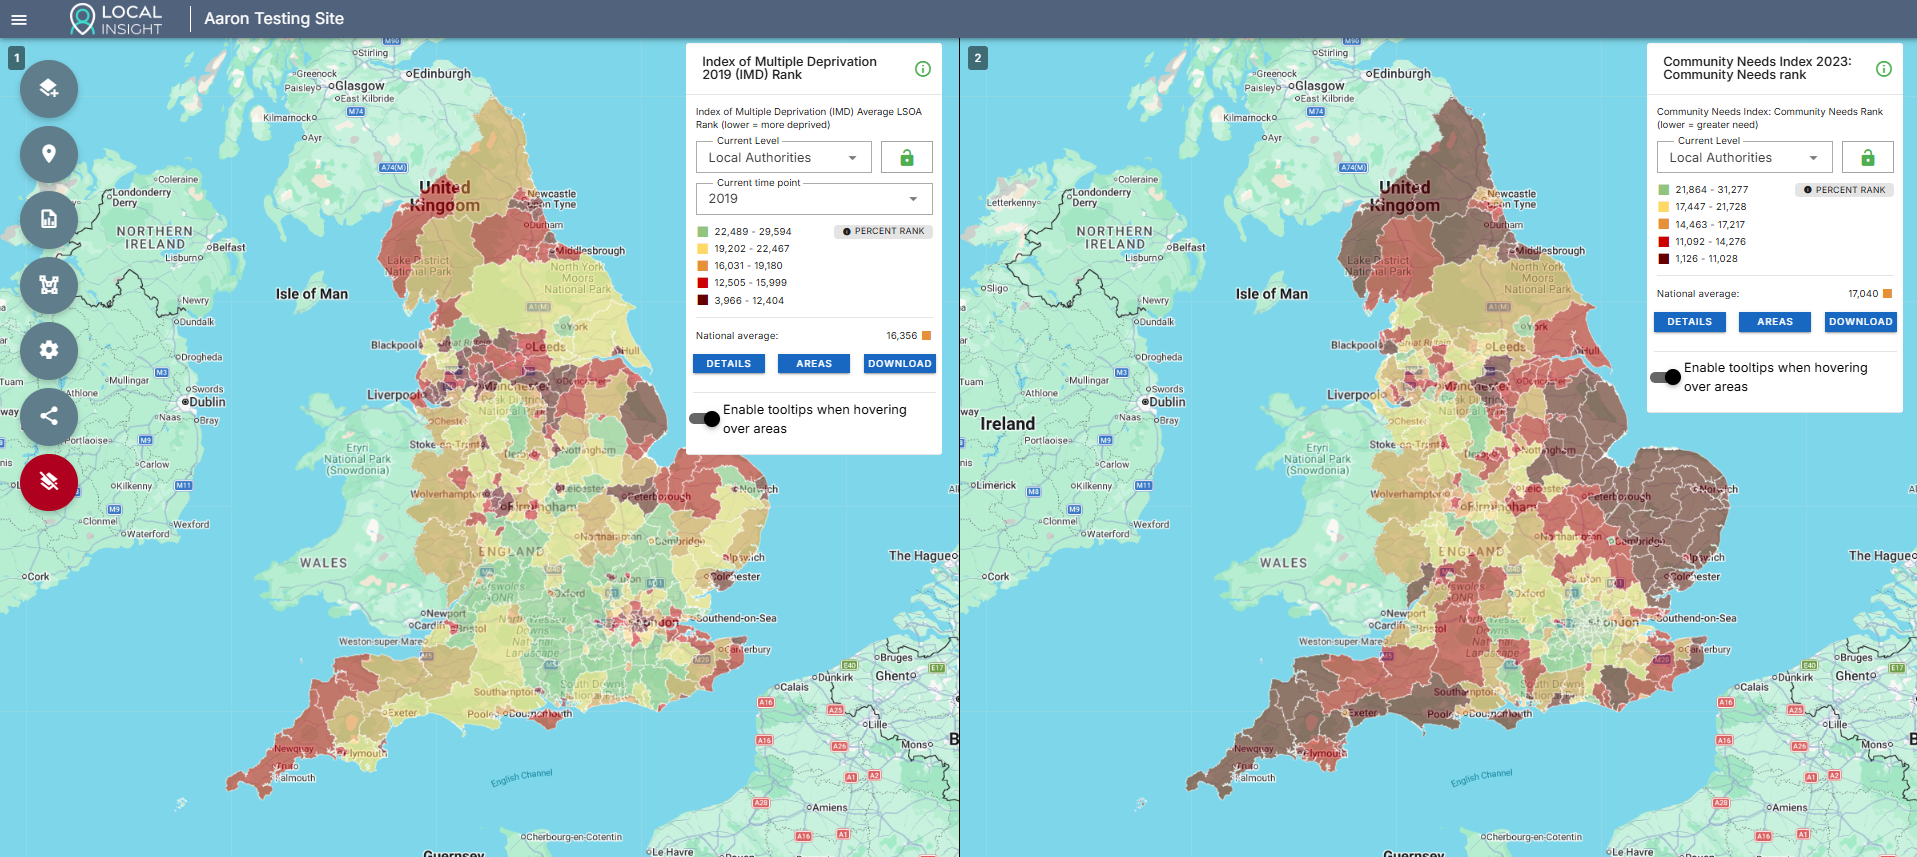This screenshot has height=857, width=1917.
Task: Expand the 2019 time point dropdown
Action: tap(813, 199)
